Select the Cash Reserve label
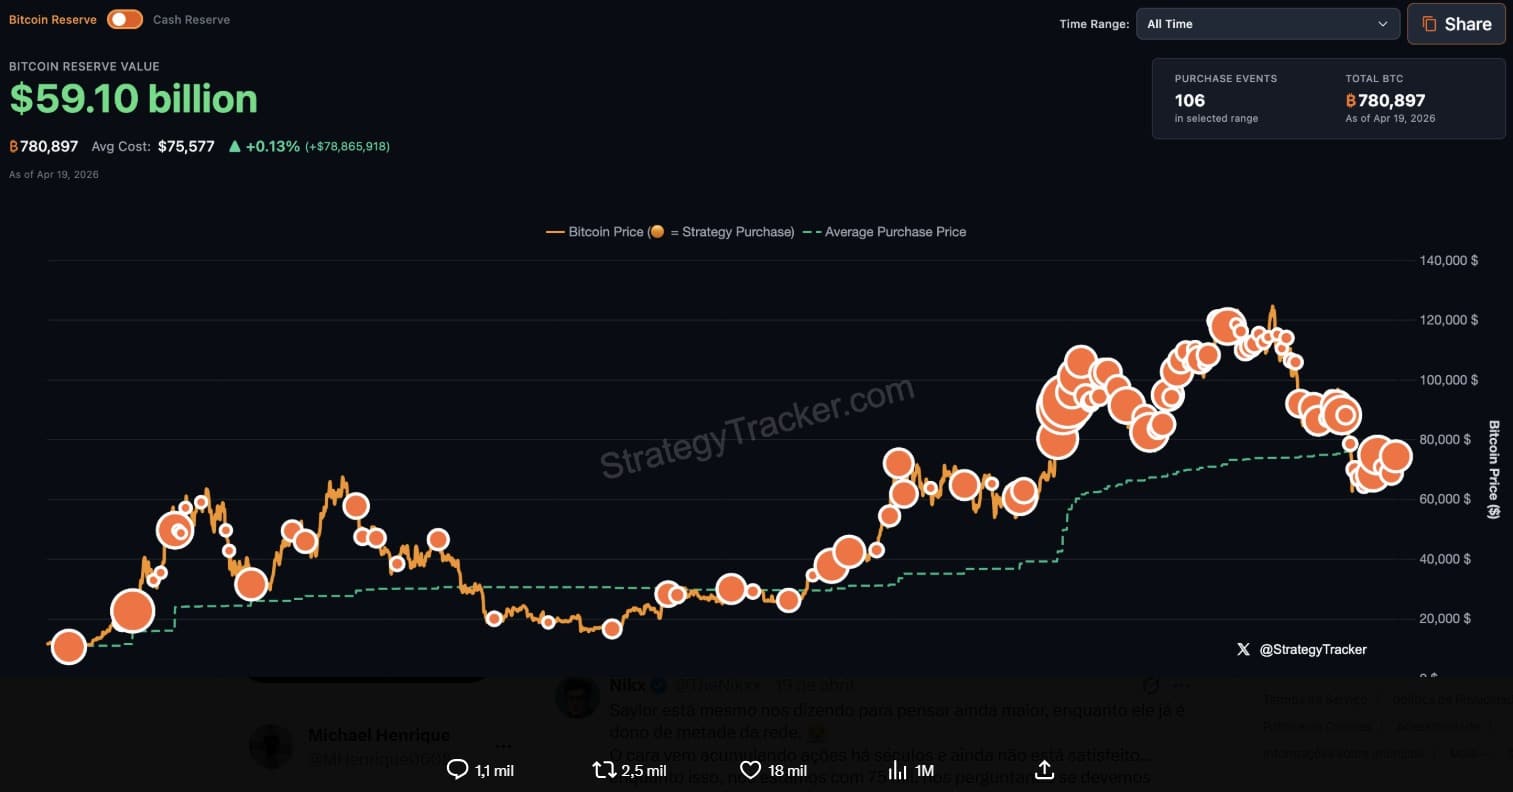Screen dimensions: 1513x792 click(191, 19)
